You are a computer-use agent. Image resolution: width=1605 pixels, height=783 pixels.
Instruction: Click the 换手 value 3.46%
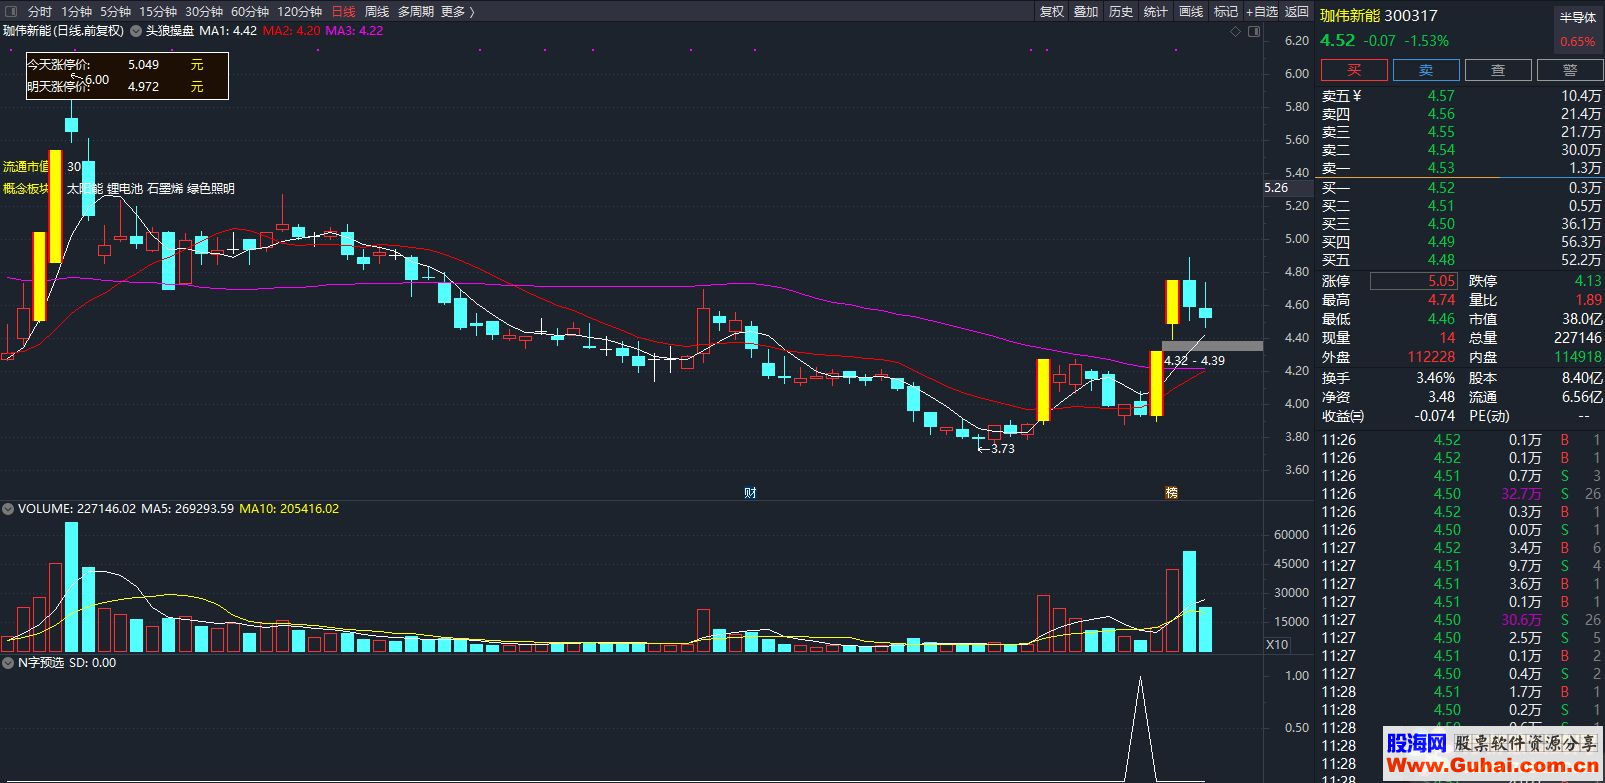(x=1435, y=378)
